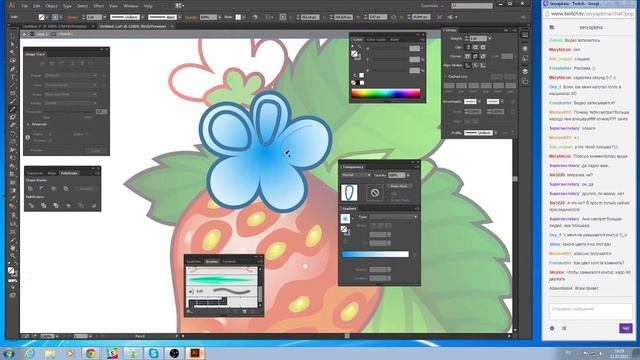Click the Minus Front shape mode in Pathfinder
This screenshot has width=640, height=360.
coord(42,189)
